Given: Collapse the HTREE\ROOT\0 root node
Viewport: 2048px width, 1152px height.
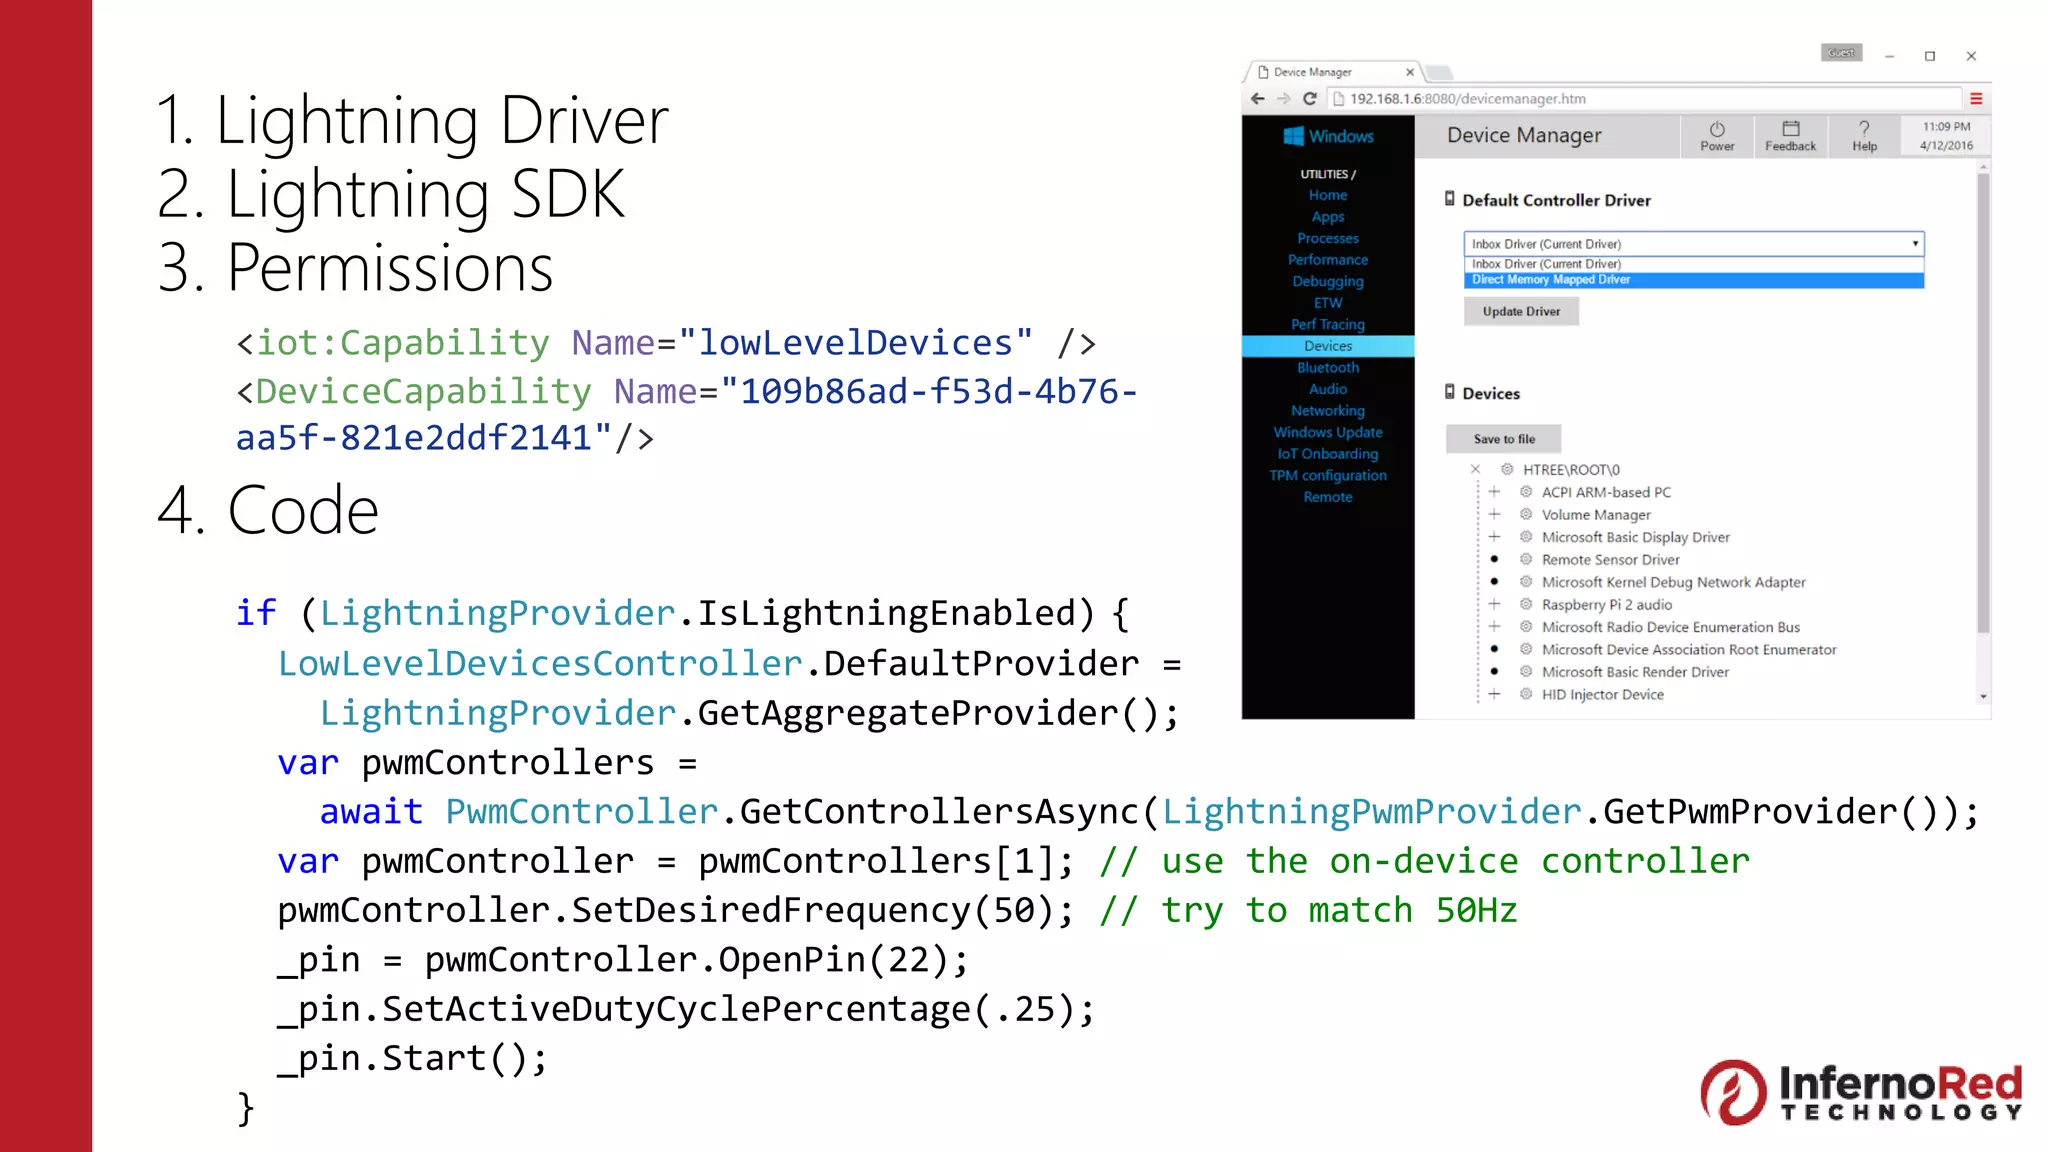Looking at the screenshot, I should (x=1475, y=470).
